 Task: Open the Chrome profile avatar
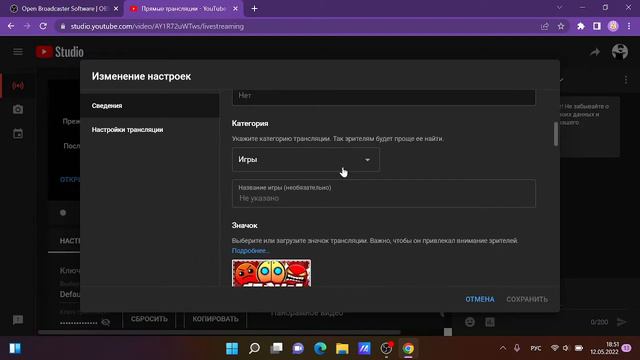(613, 26)
